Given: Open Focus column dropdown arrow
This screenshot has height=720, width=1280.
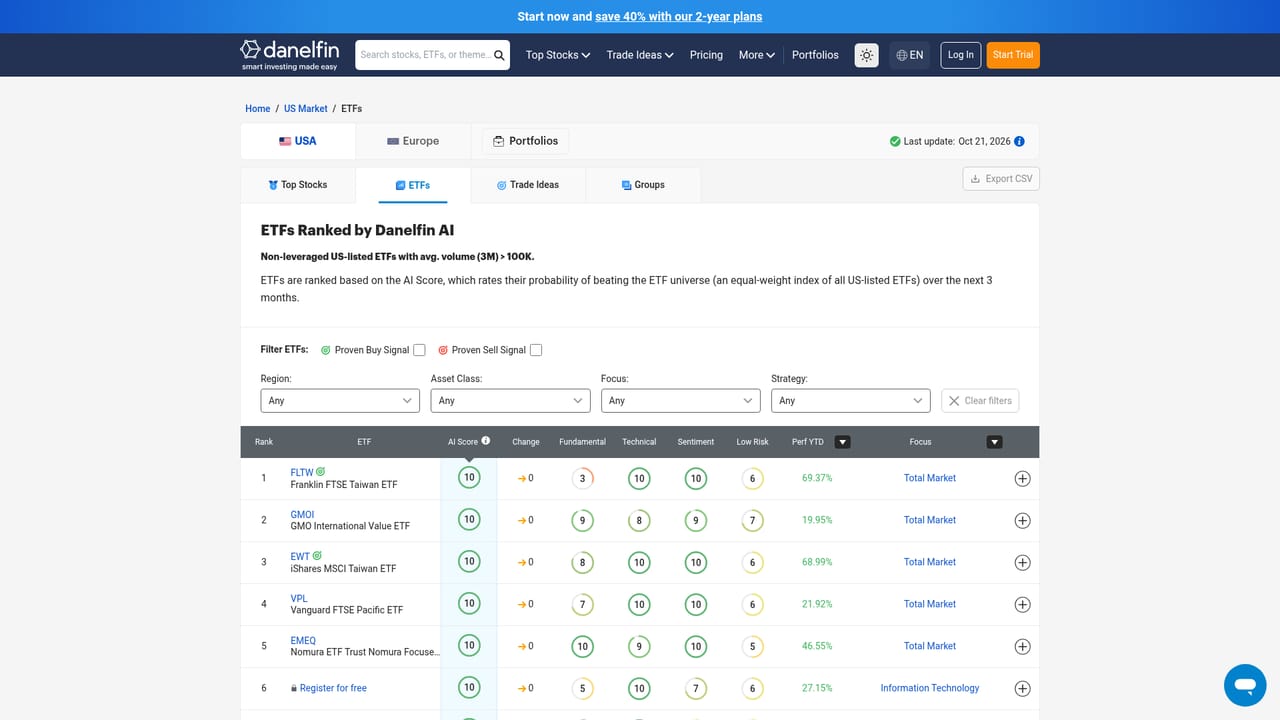Looking at the screenshot, I should pyautogui.click(x=994, y=442).
